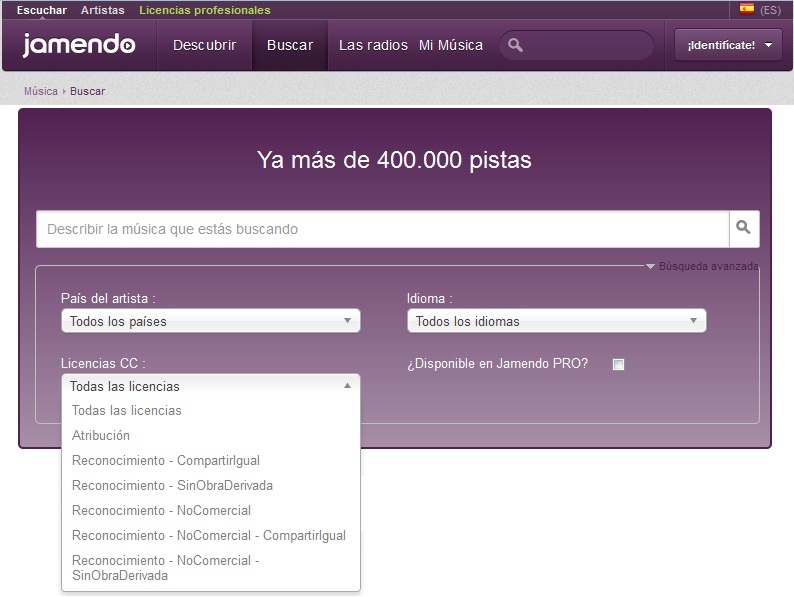Click the Spanish flag language icon
The height and width of the screenshot is (597, 794).
coord(746,9)
